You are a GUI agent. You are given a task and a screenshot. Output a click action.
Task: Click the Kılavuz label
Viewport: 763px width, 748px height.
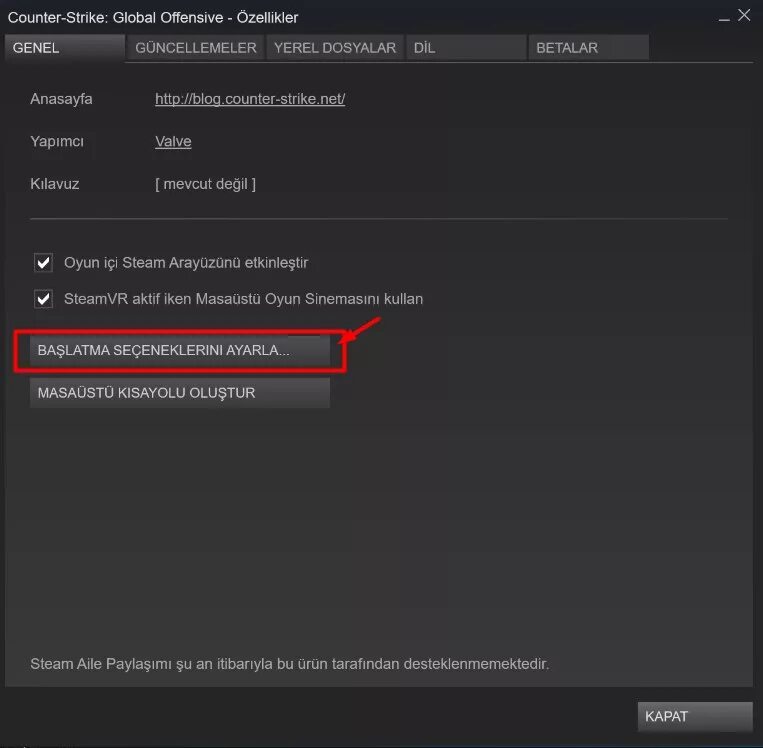pyautogui.click(x=54, y=184)
